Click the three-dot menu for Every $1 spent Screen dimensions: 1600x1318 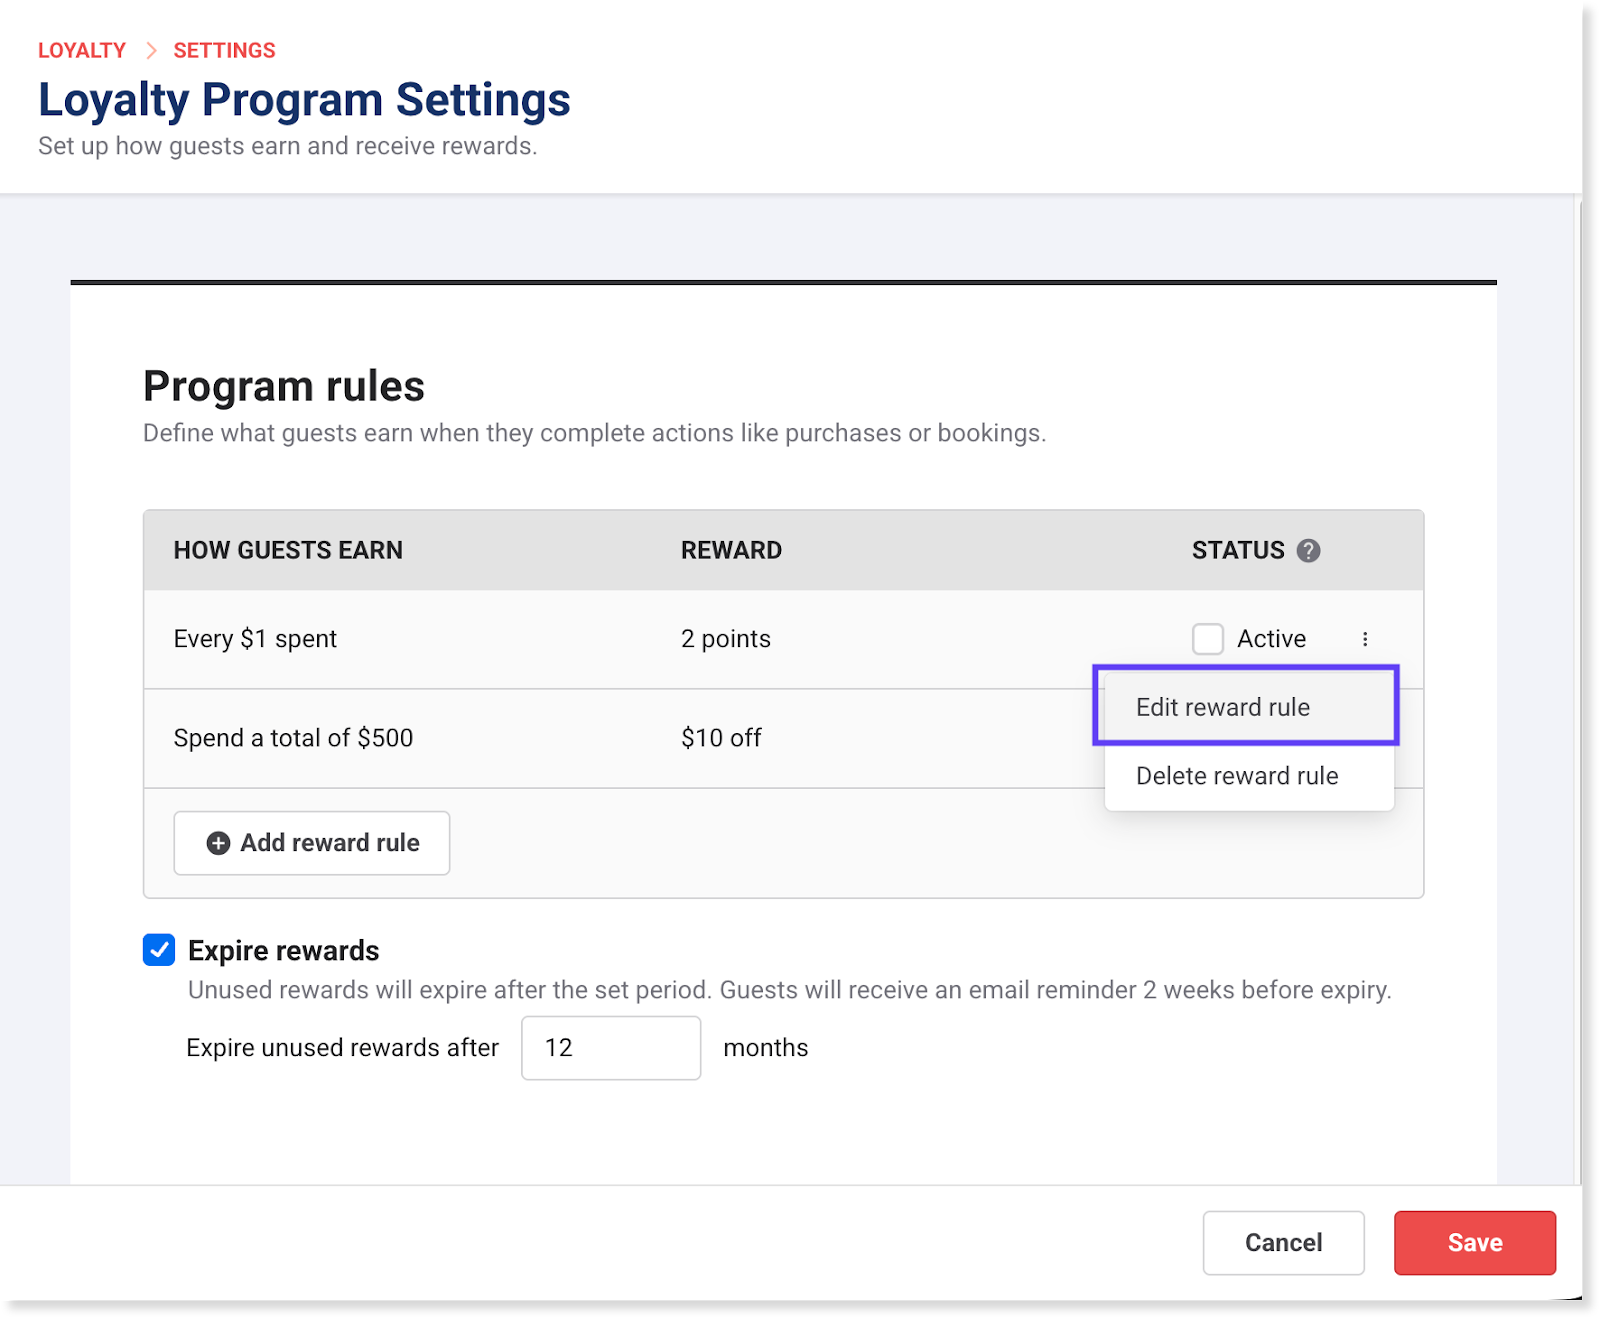coord(1365,639)
